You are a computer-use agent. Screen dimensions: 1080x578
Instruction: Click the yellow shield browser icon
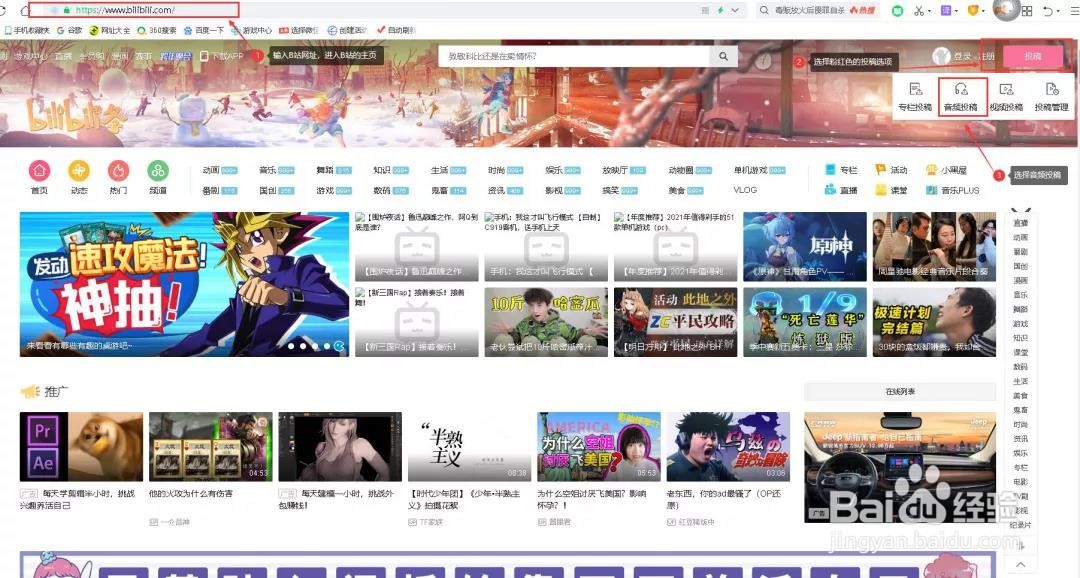973,10
